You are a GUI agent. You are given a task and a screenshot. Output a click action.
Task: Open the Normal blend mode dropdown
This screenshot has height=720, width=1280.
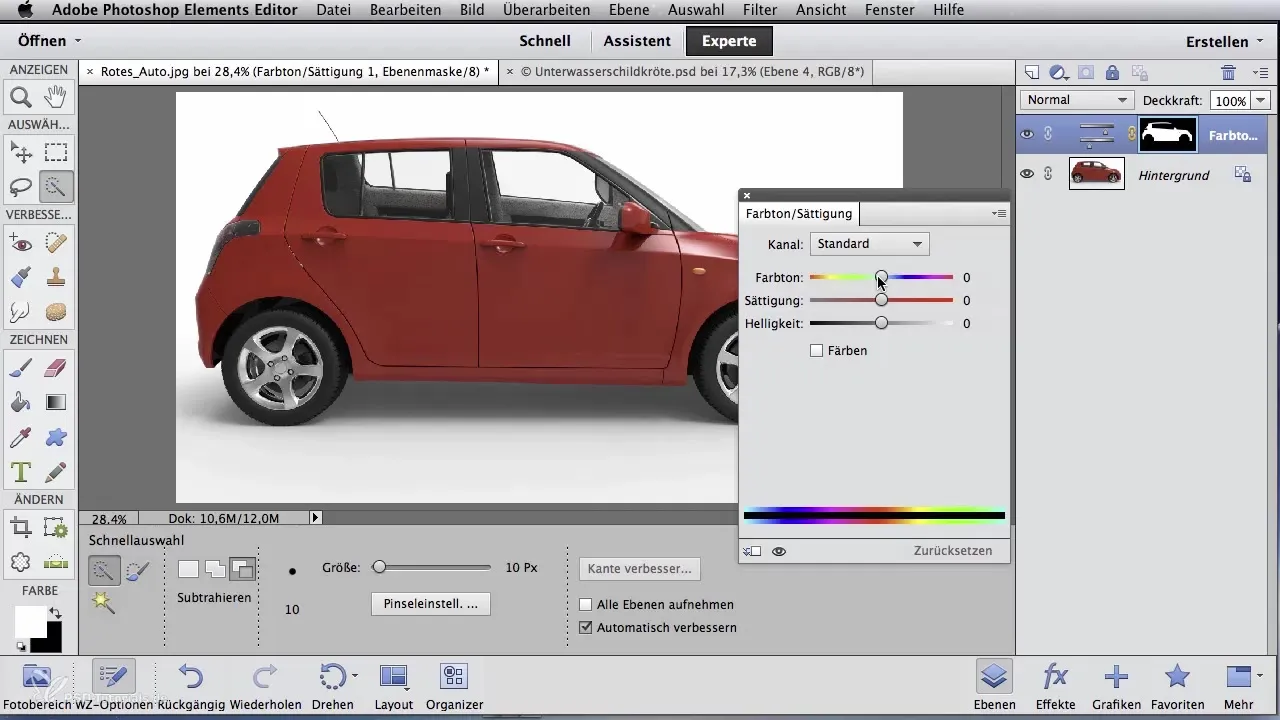(x=1076, y=100)
